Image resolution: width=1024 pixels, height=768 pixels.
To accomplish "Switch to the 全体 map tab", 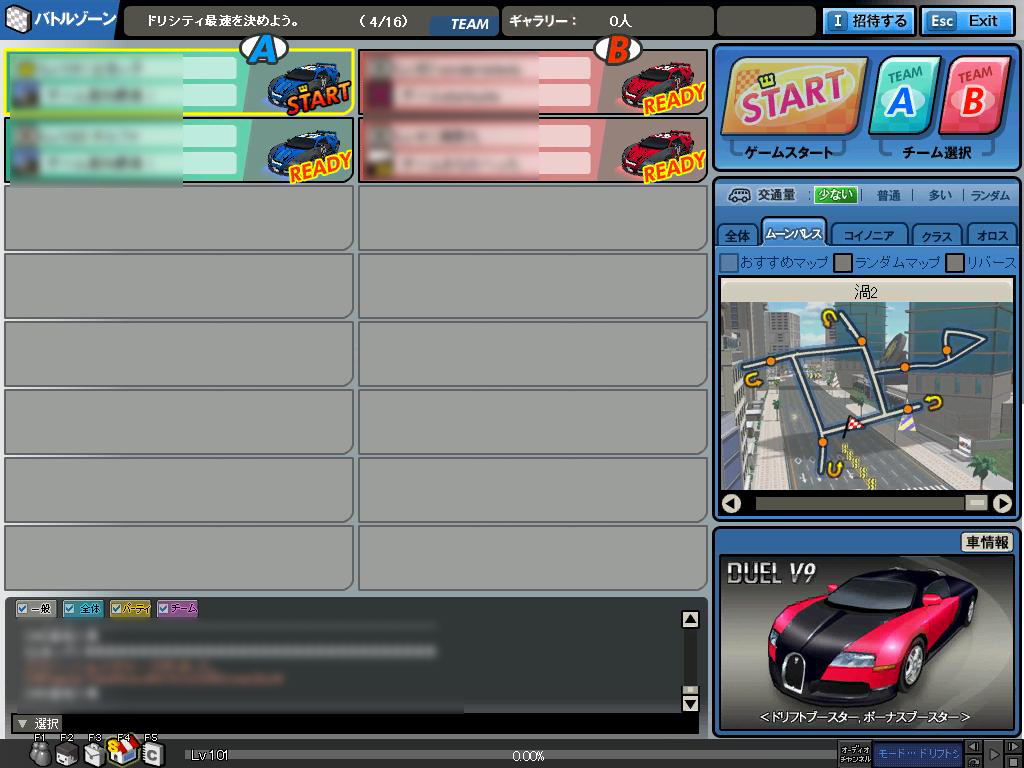I will (737, 235).
